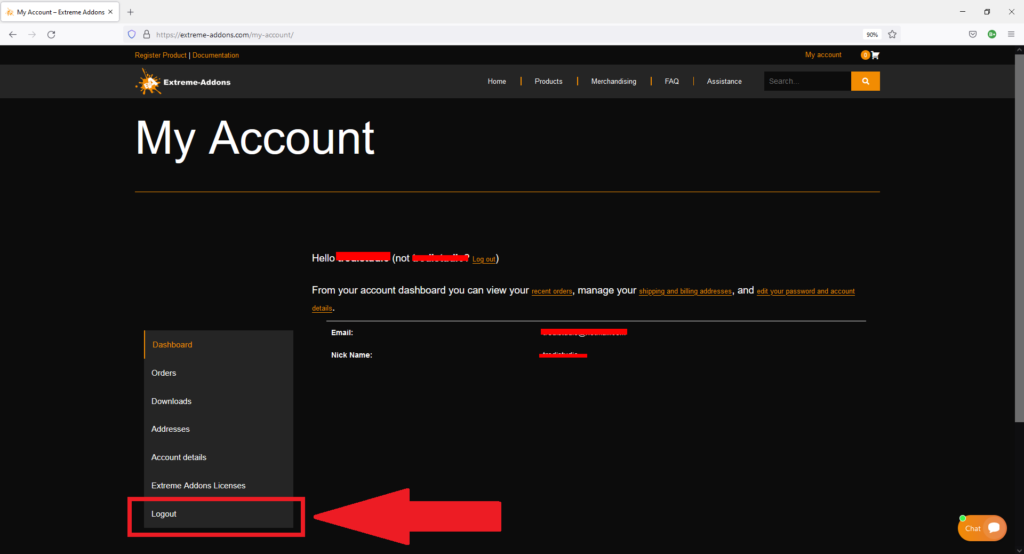Click the inline Log out link
This screenshot has width=1024, height=554.
(x=483, y=259)
